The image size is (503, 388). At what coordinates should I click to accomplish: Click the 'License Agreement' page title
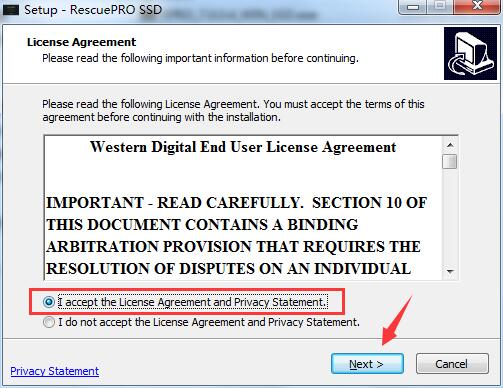pos(81,42)
